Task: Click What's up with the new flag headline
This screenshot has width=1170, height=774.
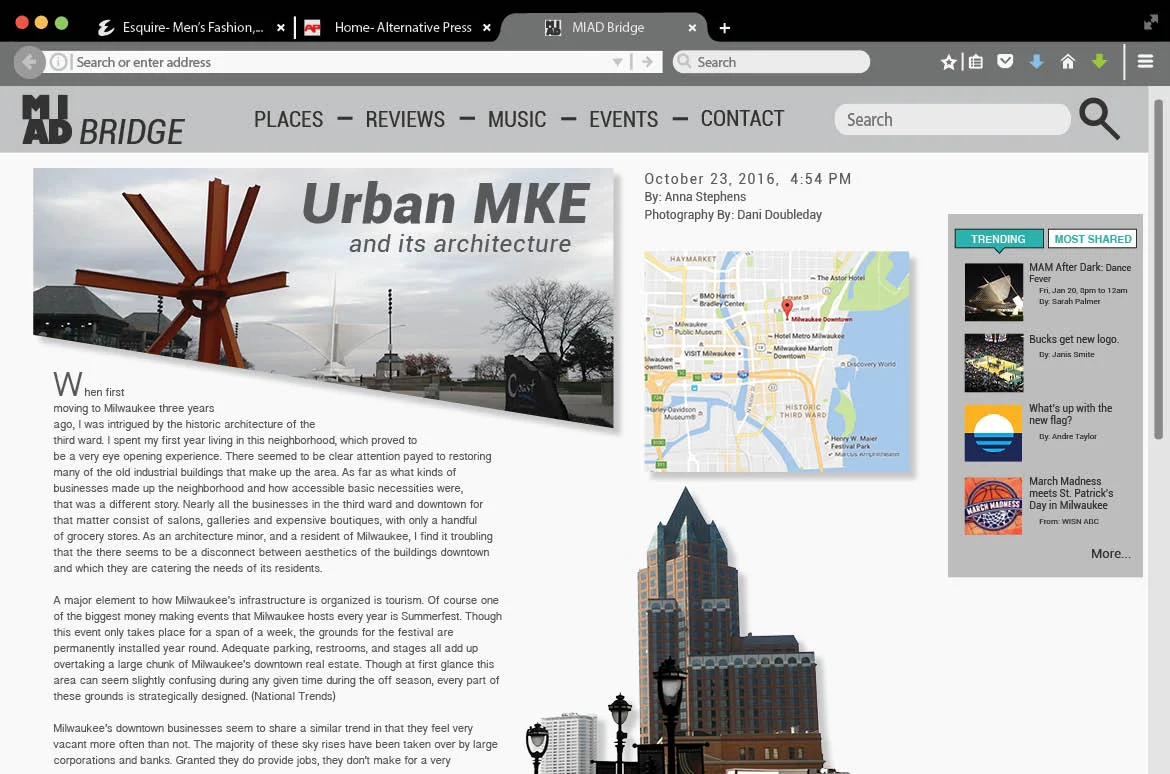Action: [x=1071, y=414]
